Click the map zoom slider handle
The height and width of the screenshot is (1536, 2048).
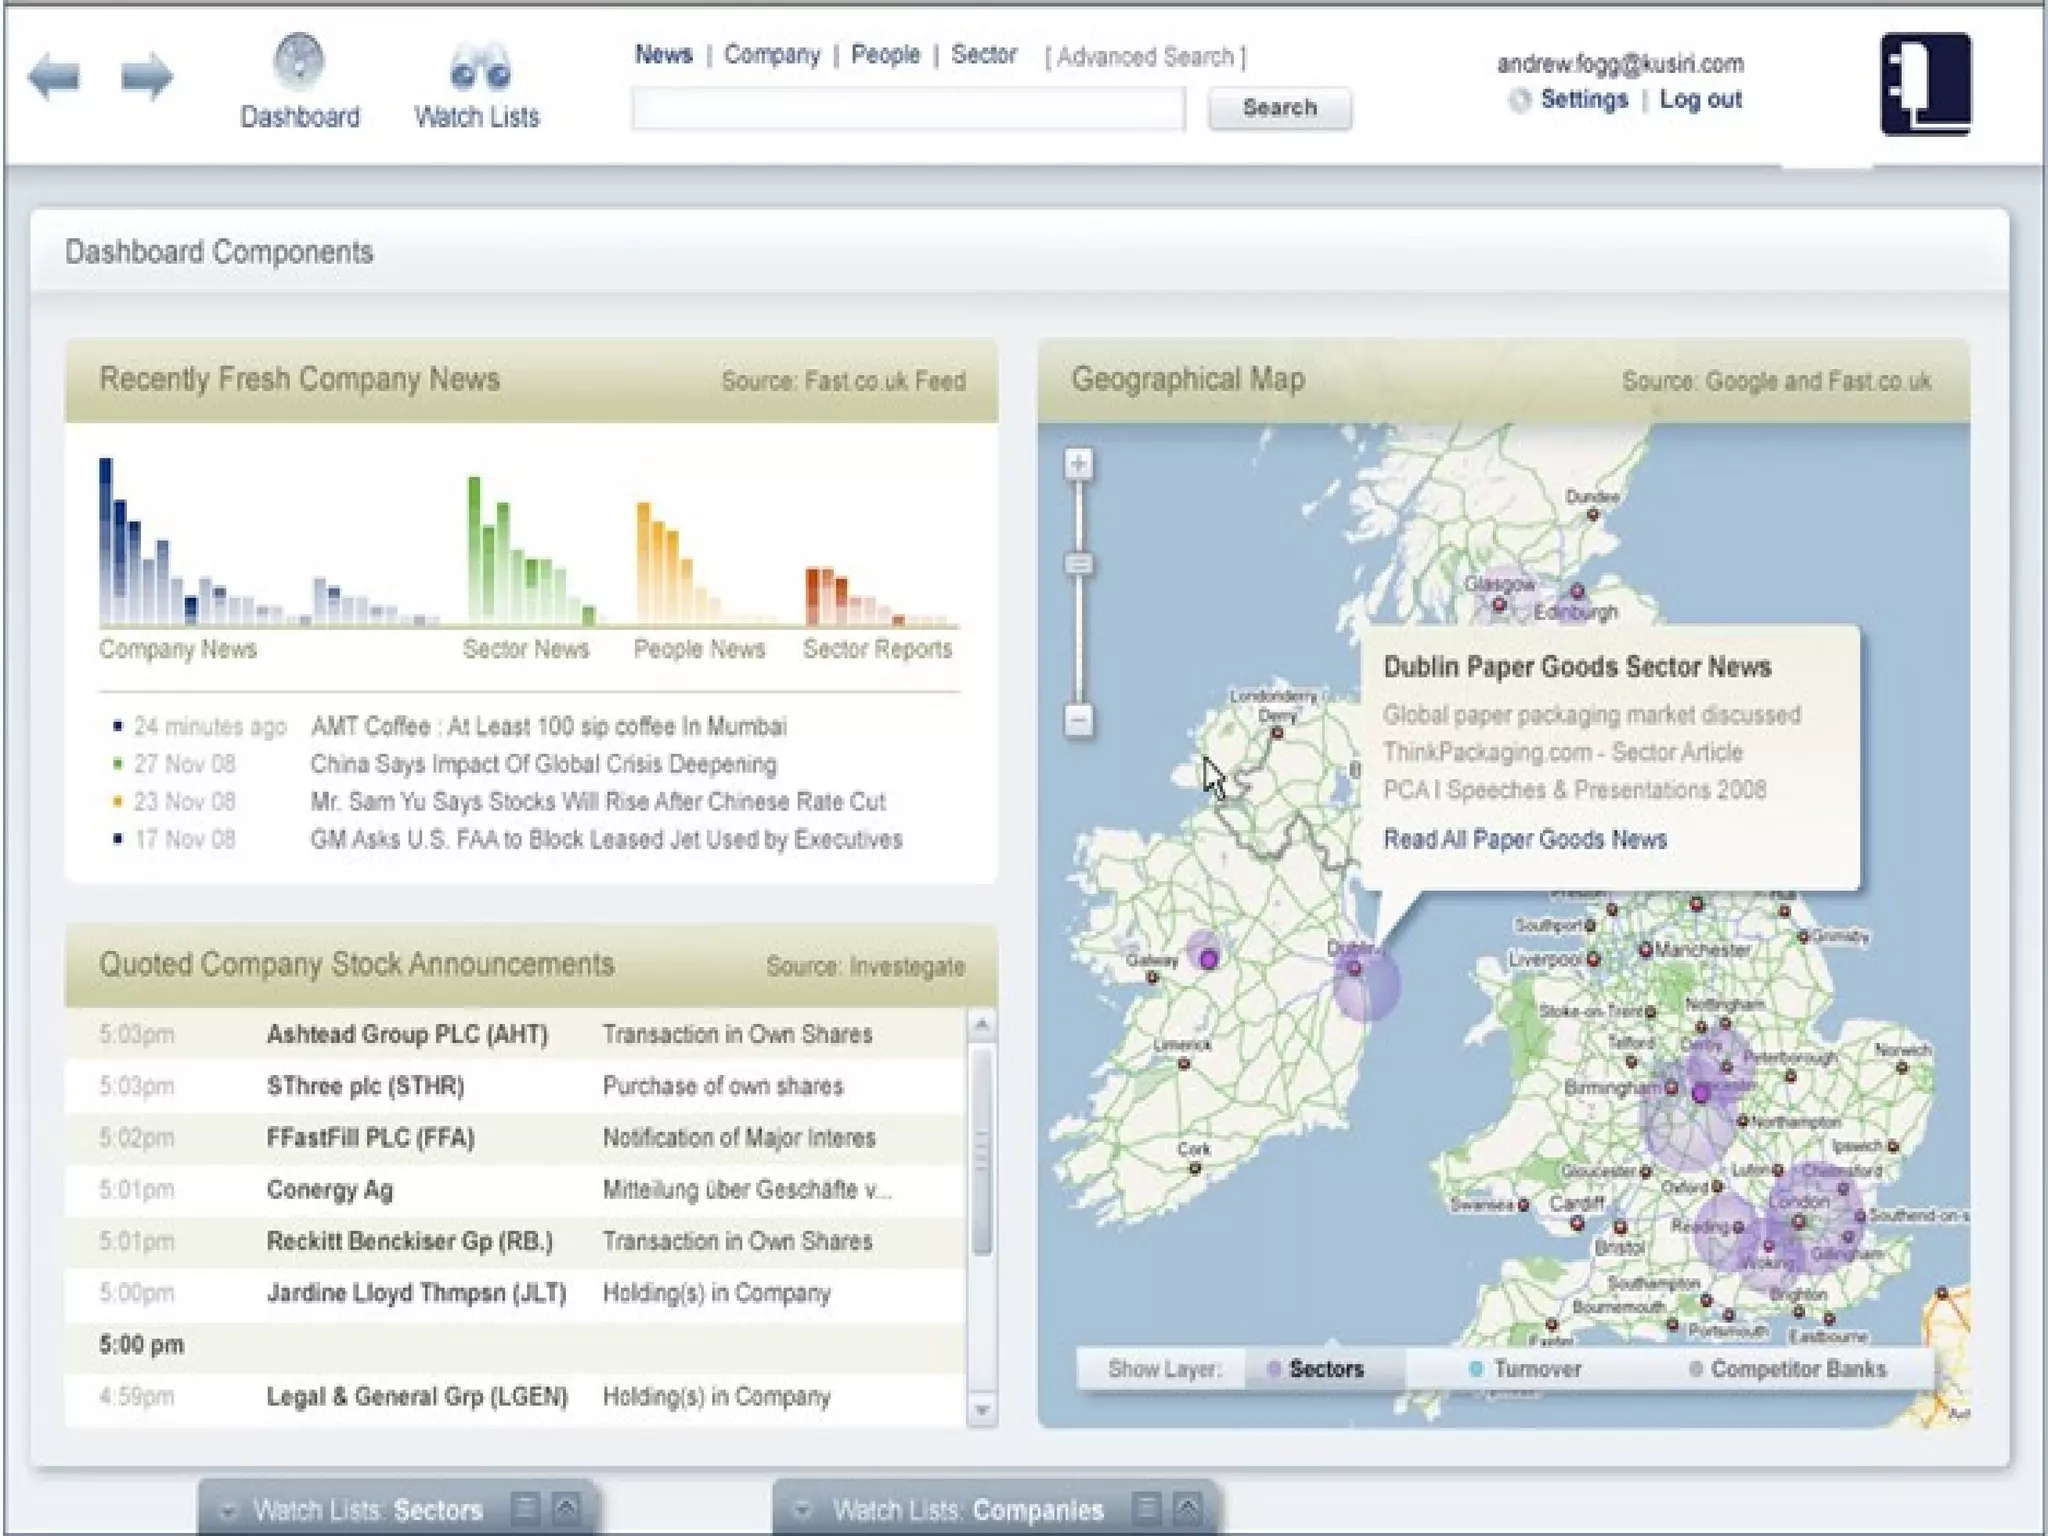coord(1078,565)
